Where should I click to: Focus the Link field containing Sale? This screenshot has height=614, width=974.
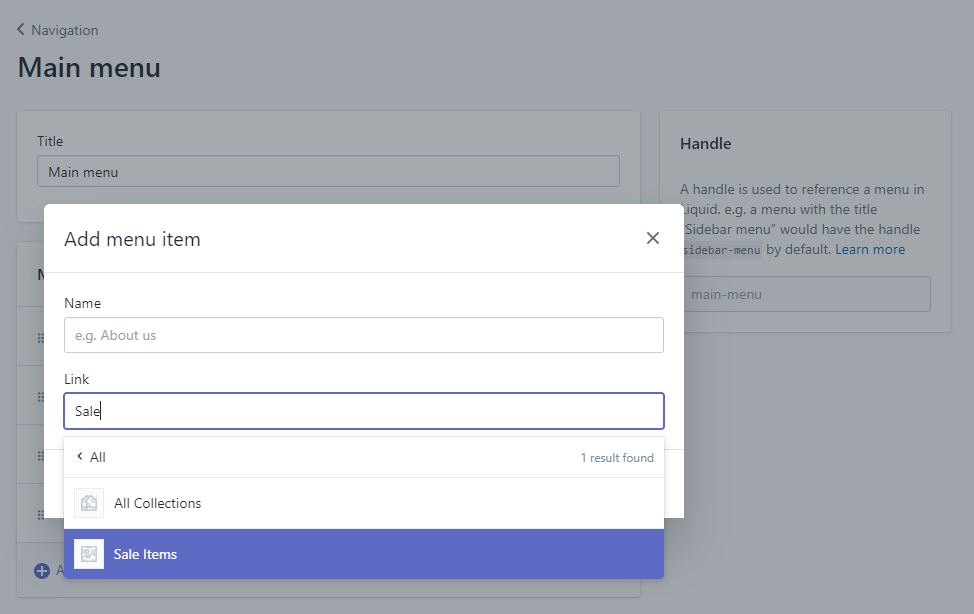click(363, 411)
